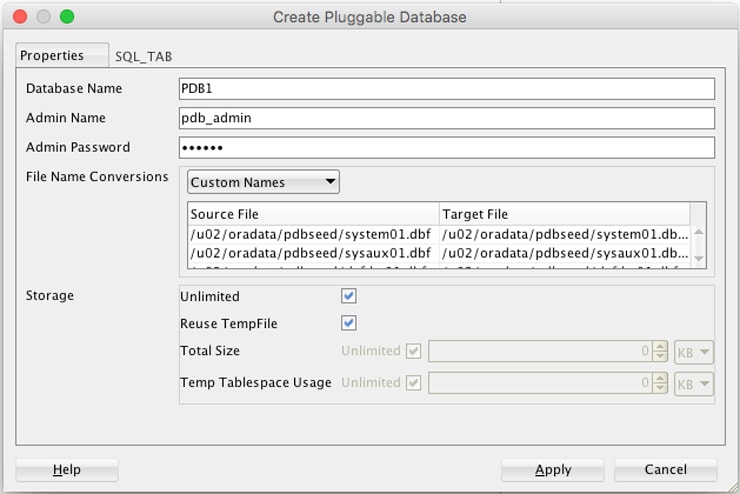The image size is (740, 494).
Task: Click the Apply button
Action: pyautogui.click(x=552, y=470)
